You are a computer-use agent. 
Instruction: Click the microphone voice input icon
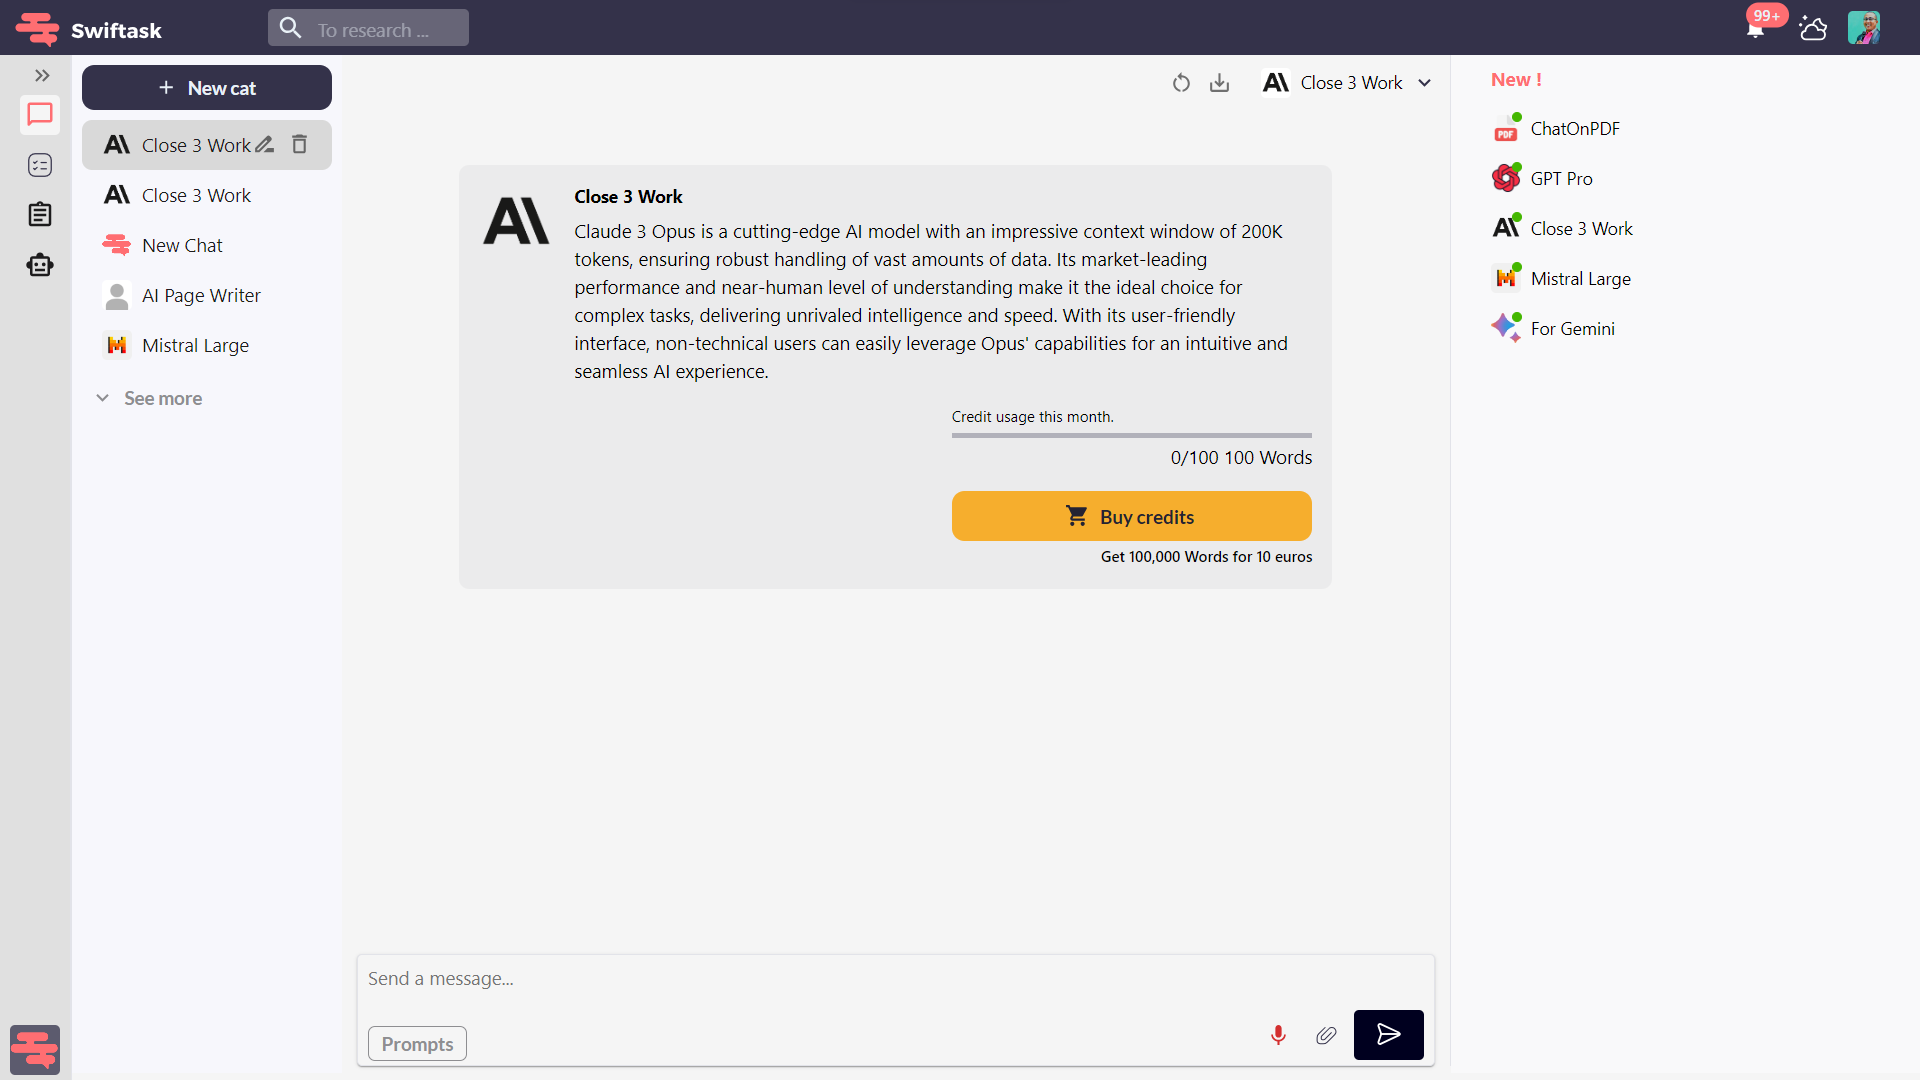1278,1035
